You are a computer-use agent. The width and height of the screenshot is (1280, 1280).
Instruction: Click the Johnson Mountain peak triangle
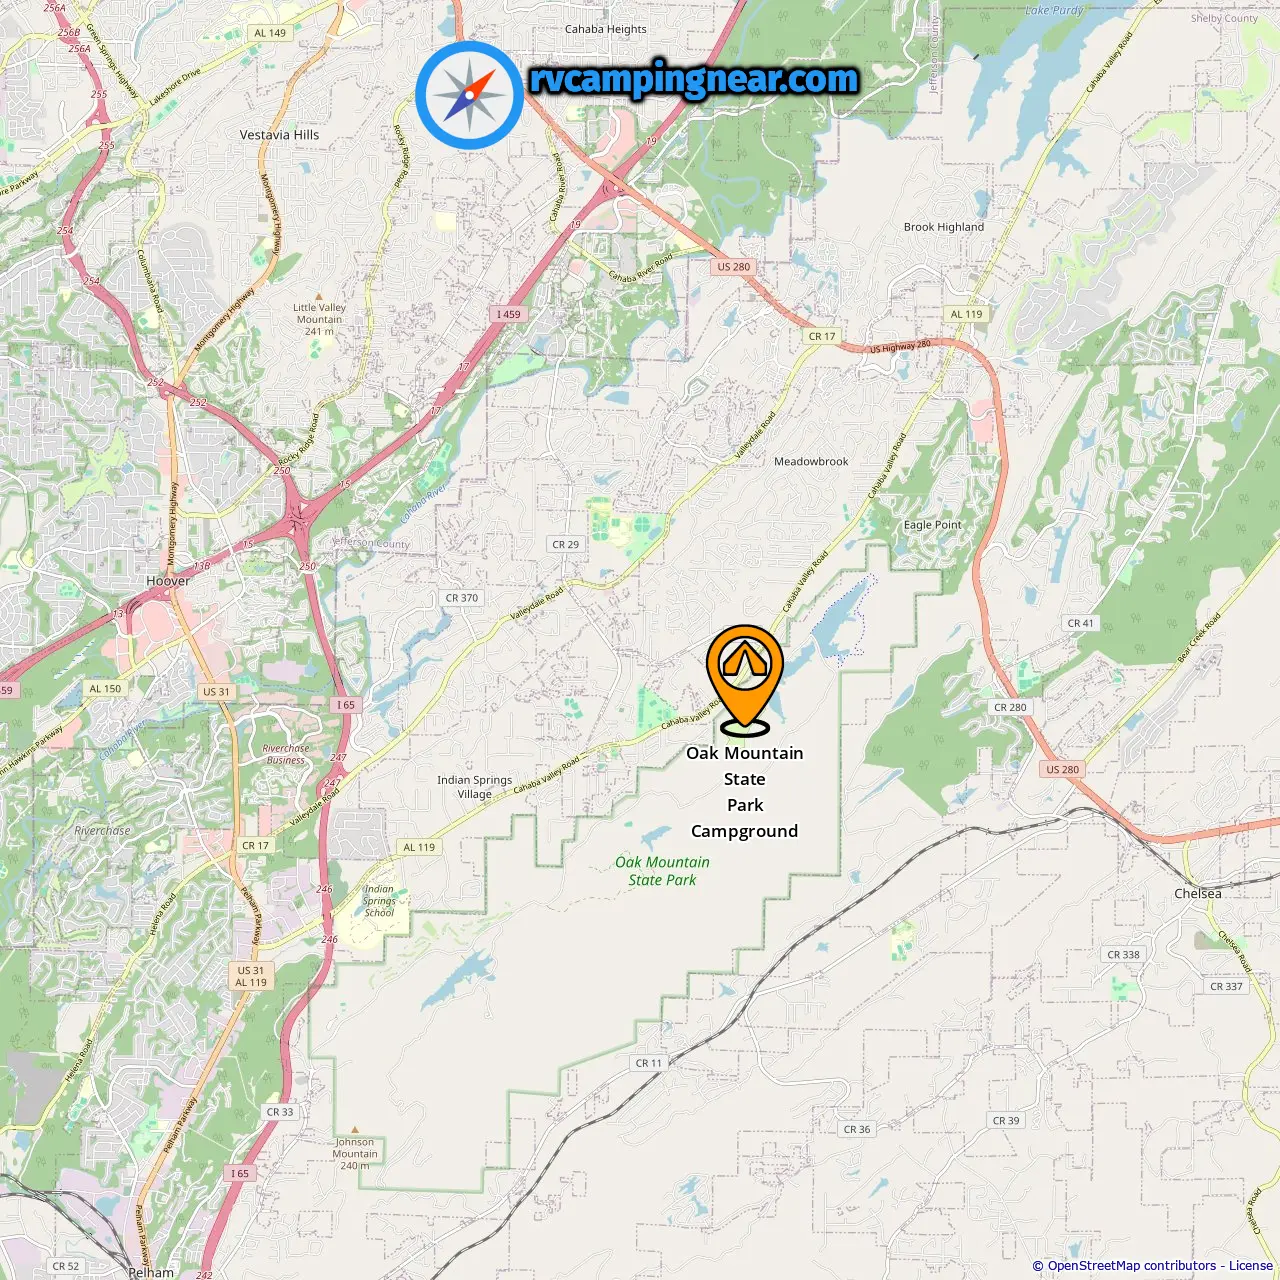point(354,1130)
